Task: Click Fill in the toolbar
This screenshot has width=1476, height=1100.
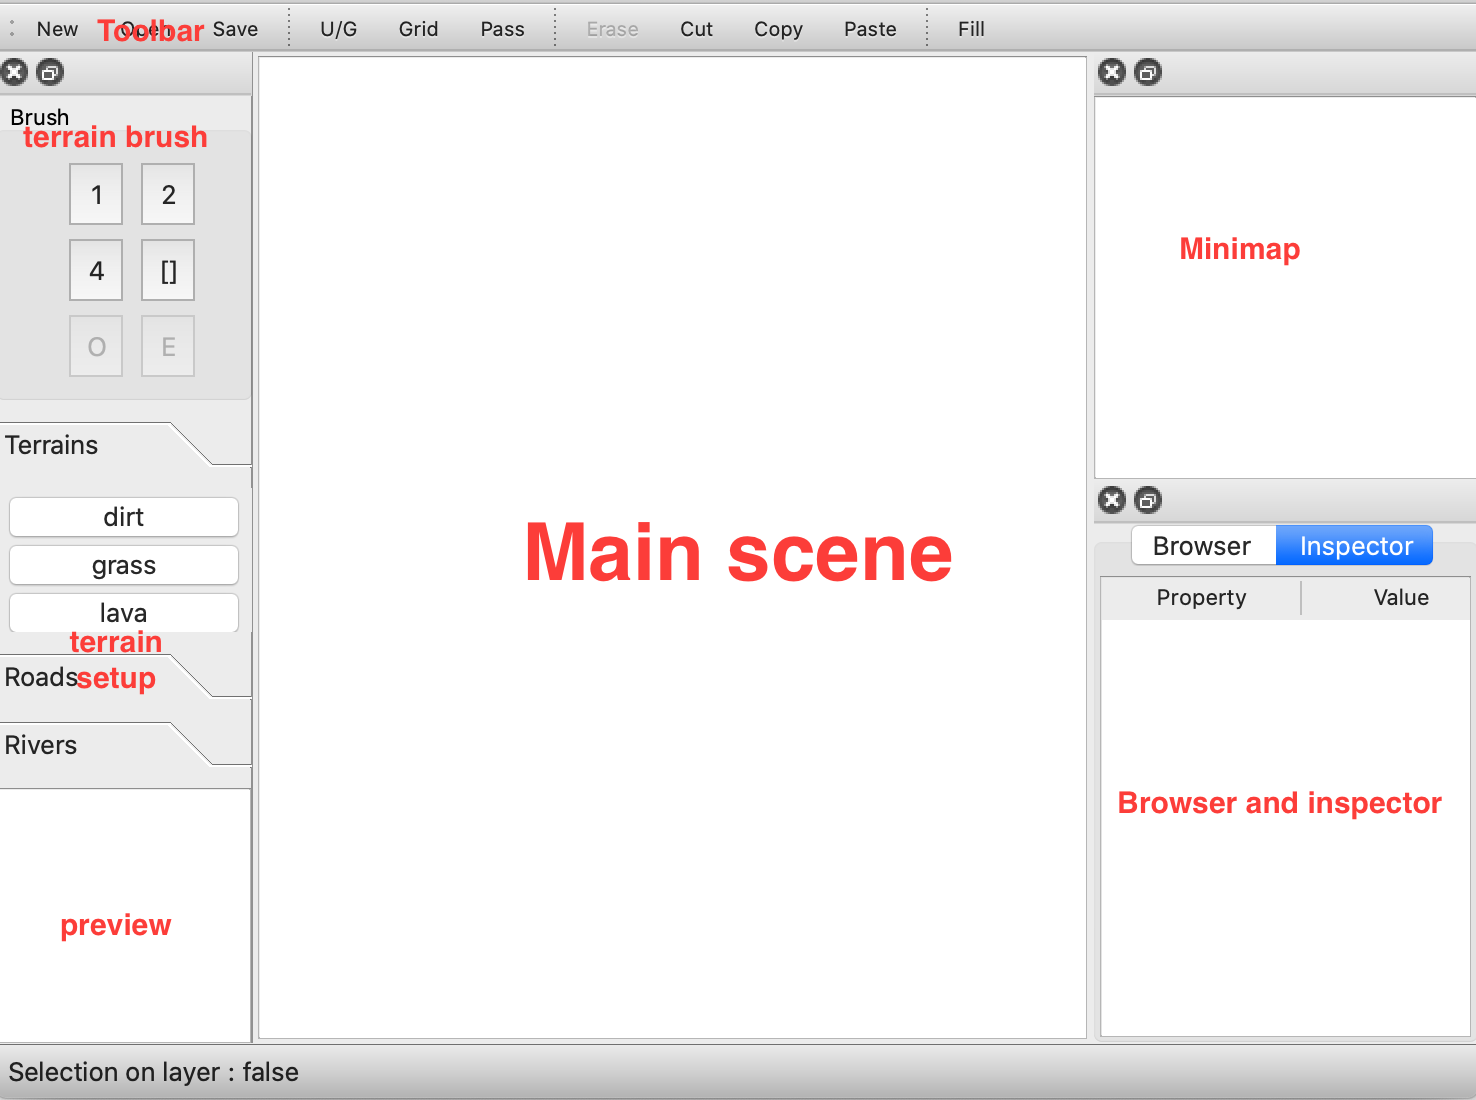Action: 971,29
